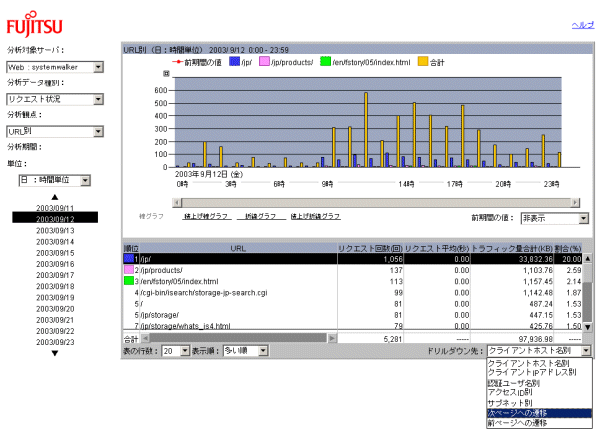Click chart scrollbar left arrow
Image resolution: width=600 pixels, height=430 pixels.
(177, 202)
